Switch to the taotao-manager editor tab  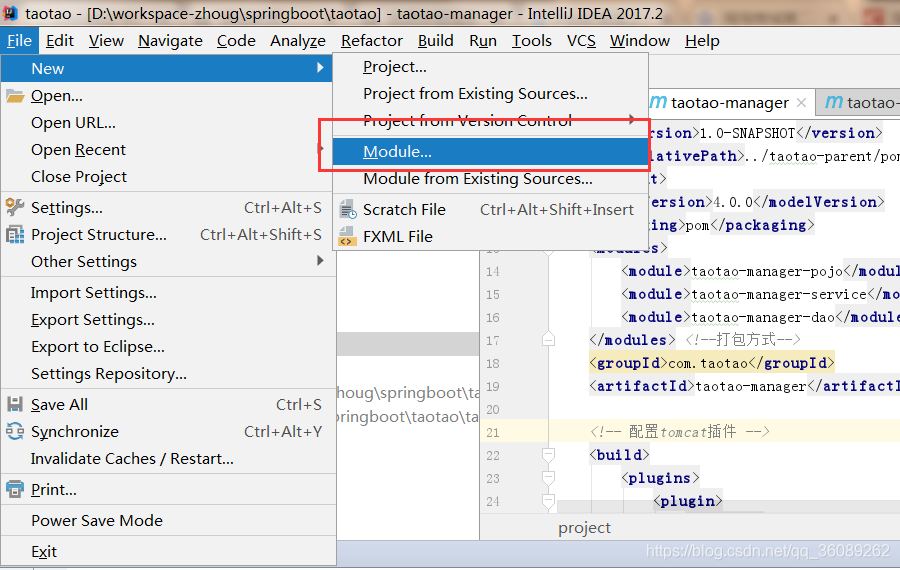[x=730, y=103]
